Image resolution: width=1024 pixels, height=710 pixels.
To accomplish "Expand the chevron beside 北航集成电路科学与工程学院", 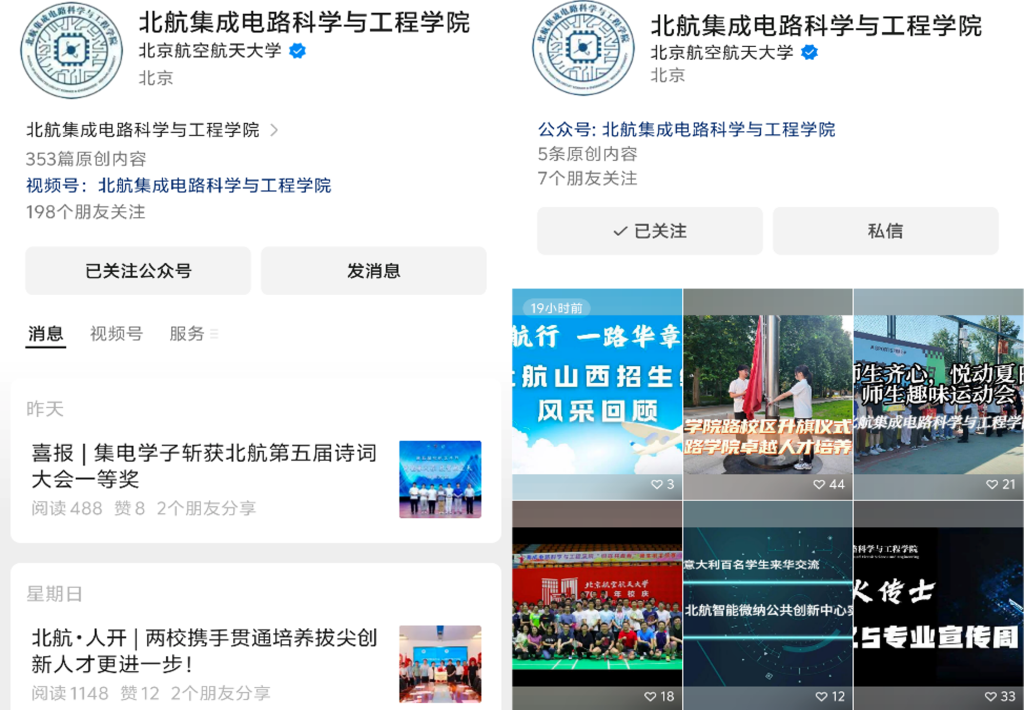I will pyautogui.click(x=275, y=130).
